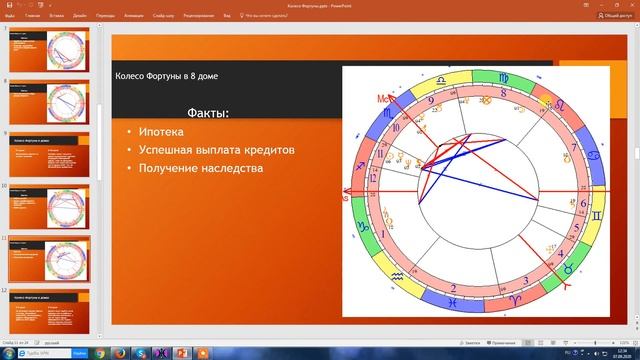The image size is (640, 360).
Task: Undo the last action
Action: click(x=19, y=5)
